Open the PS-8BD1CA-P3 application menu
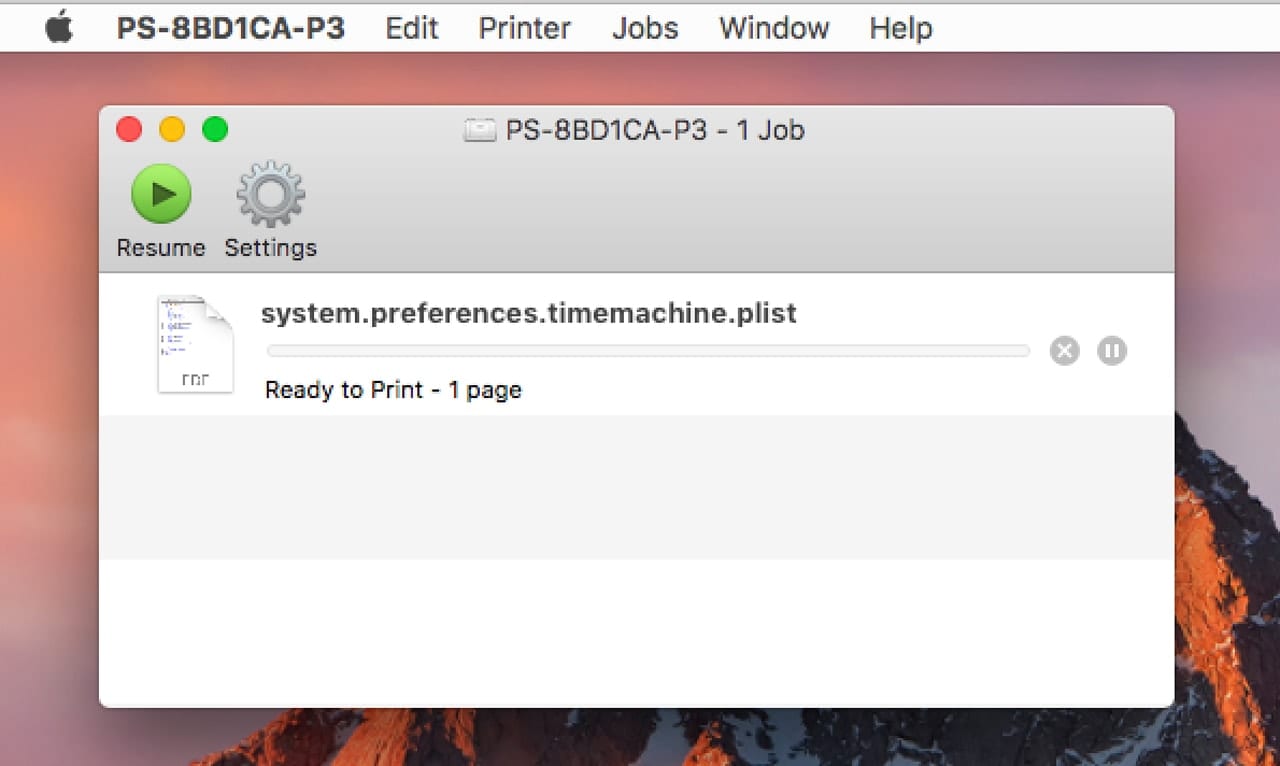The height and width of the screenshot is (766, 1280). point(231,28)
